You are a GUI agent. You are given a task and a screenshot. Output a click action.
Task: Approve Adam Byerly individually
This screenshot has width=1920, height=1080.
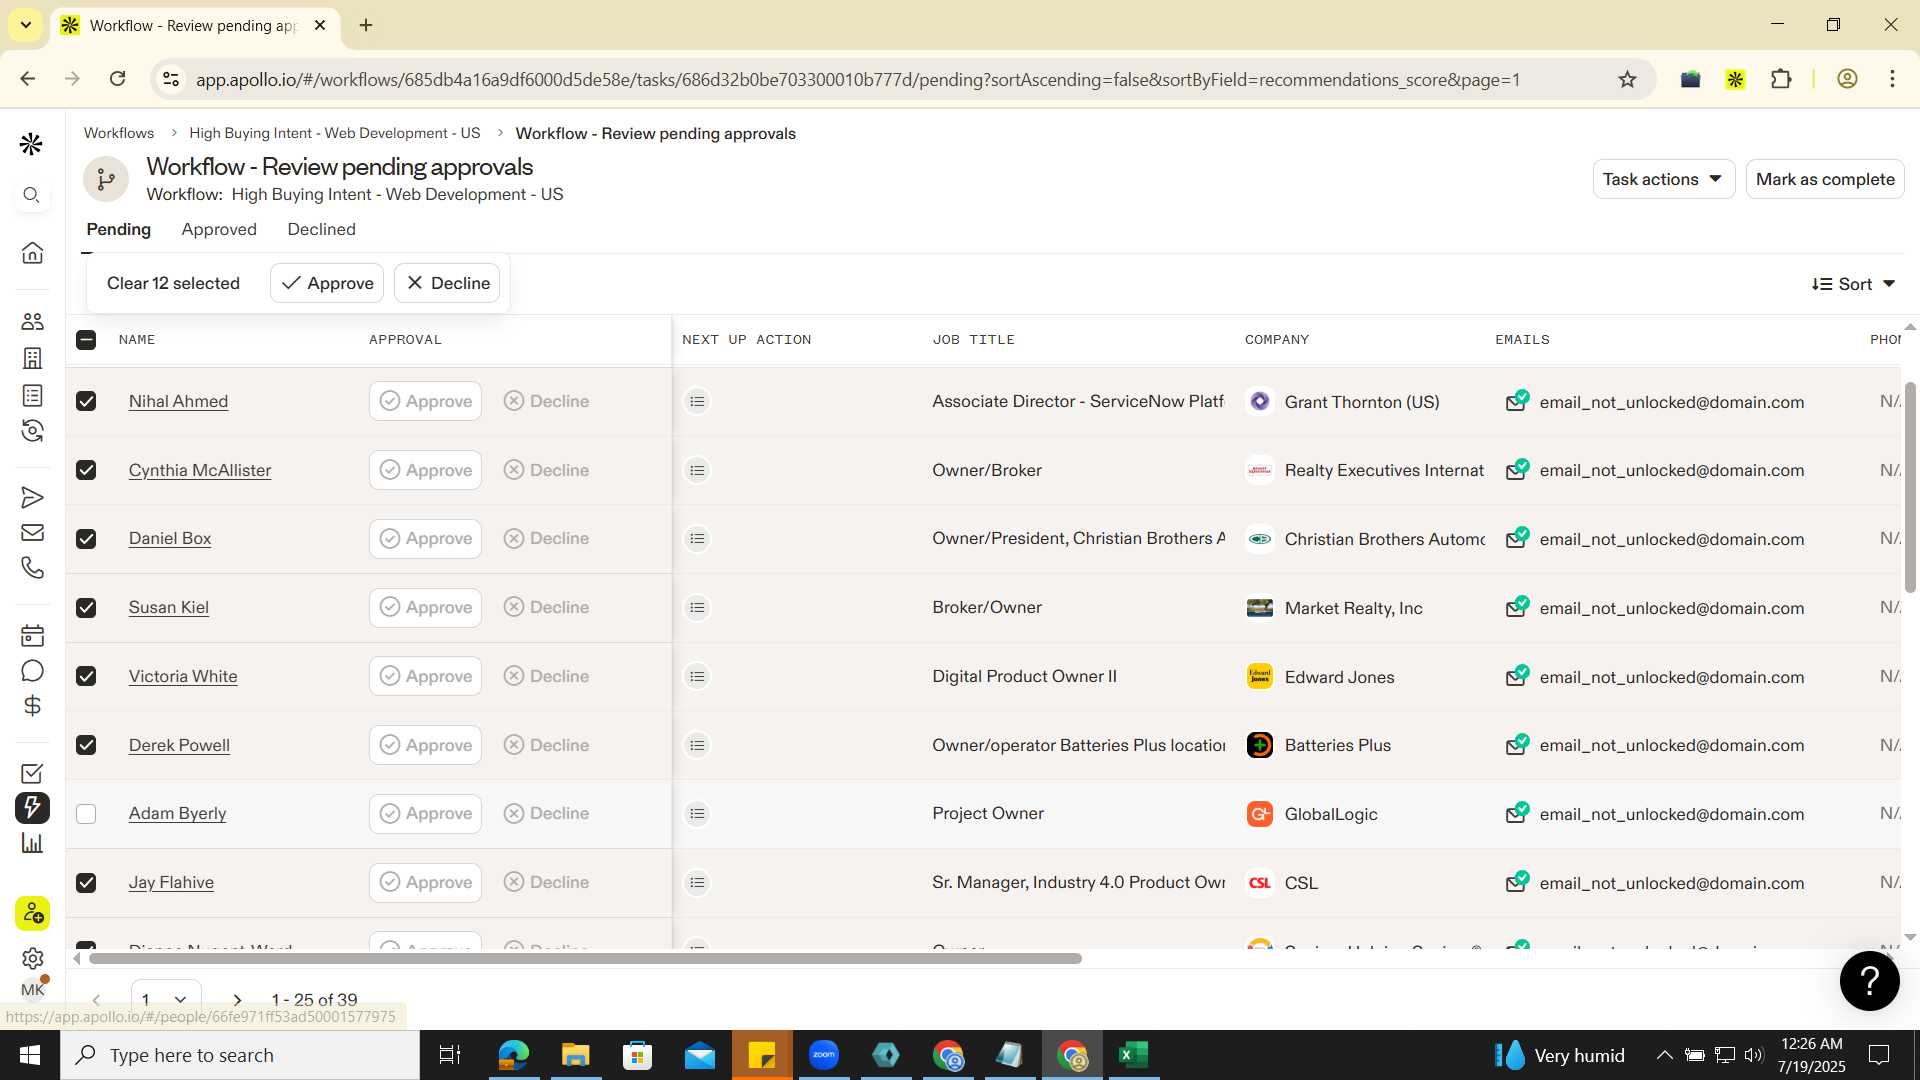point(425,814)
